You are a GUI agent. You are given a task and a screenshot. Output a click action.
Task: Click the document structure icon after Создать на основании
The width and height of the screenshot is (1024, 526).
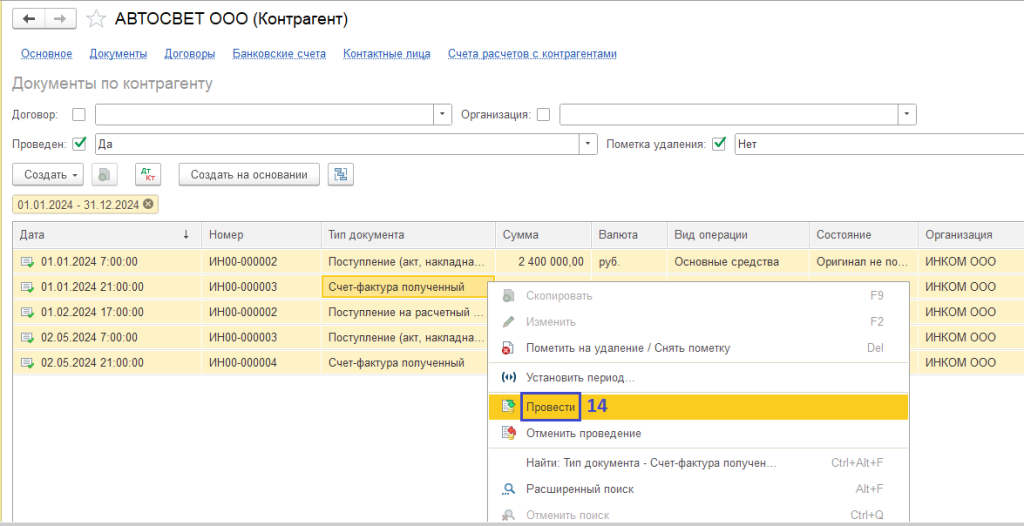(341, 175)
